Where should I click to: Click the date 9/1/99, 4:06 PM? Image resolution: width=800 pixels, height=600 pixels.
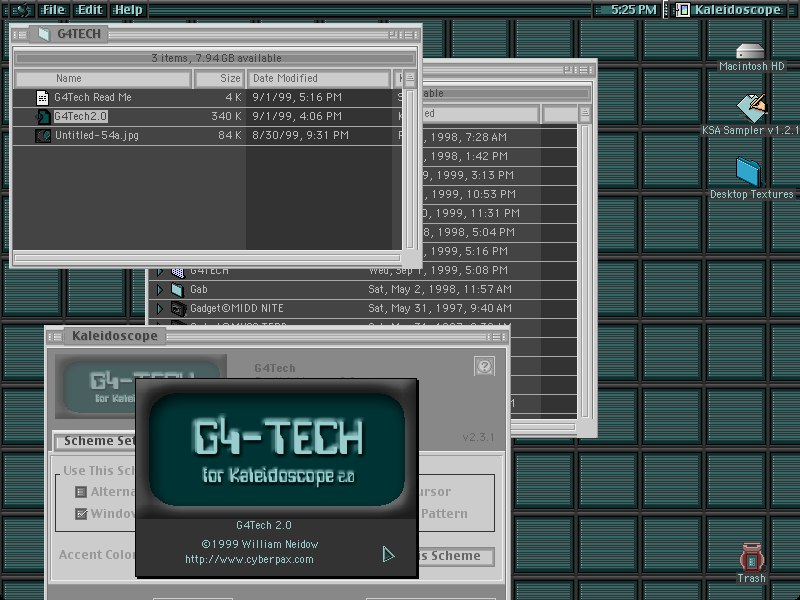pos(297,116)
